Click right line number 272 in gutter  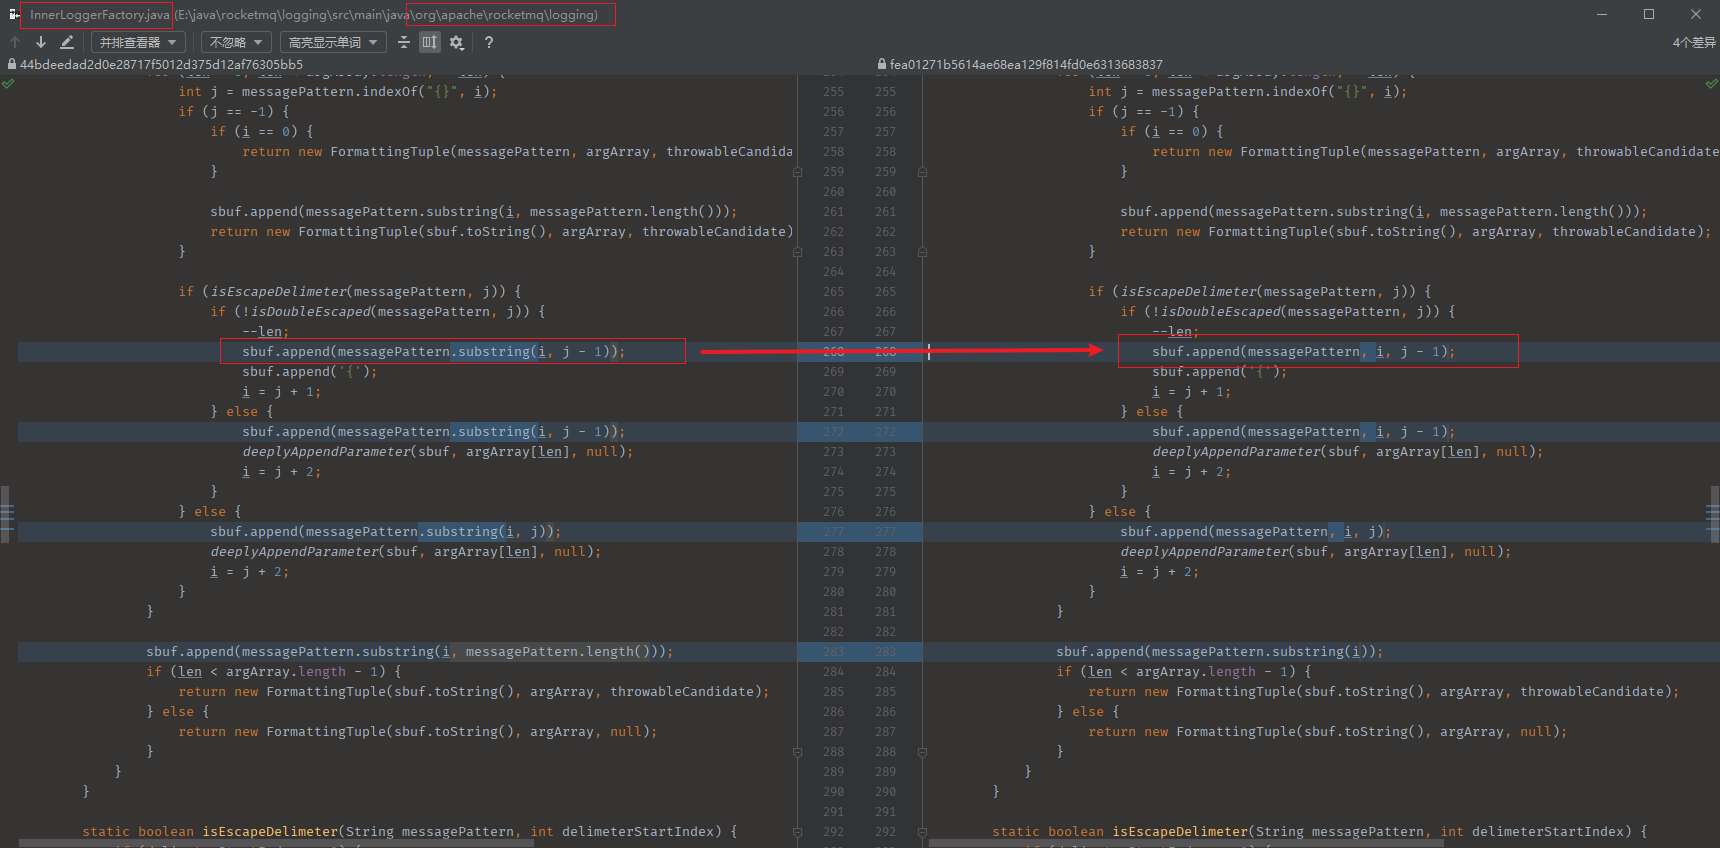[885, 432]
